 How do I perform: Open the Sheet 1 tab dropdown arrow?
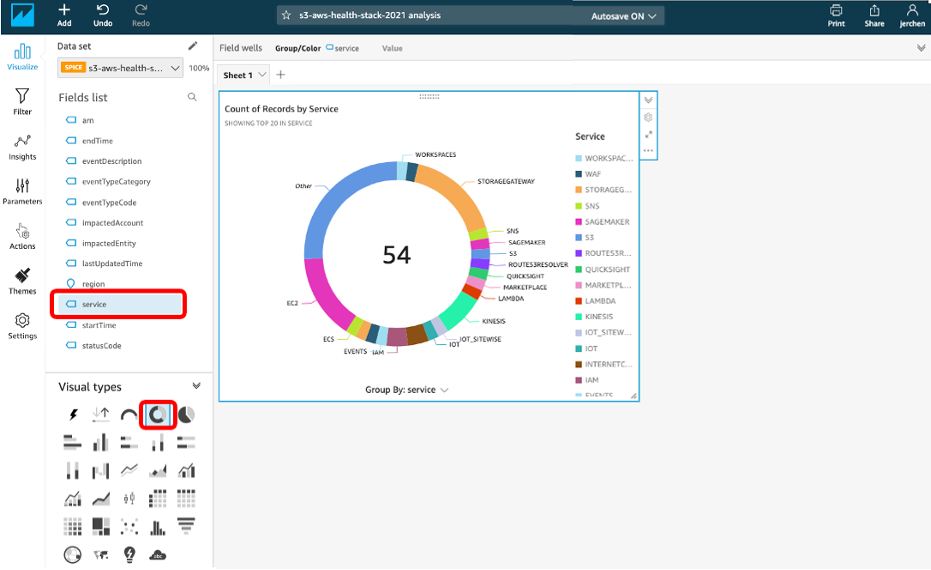click(262, 75)
